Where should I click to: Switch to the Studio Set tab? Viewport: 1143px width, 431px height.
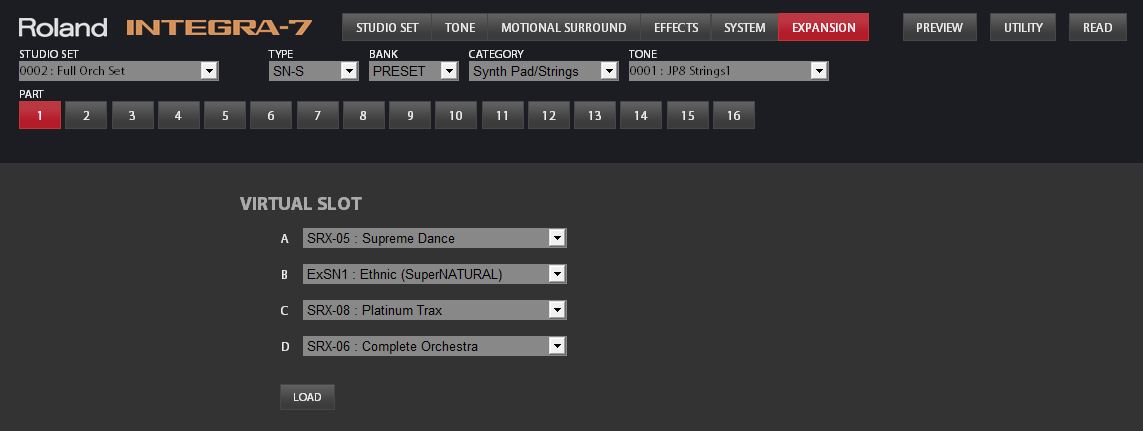tap(387, 27)
